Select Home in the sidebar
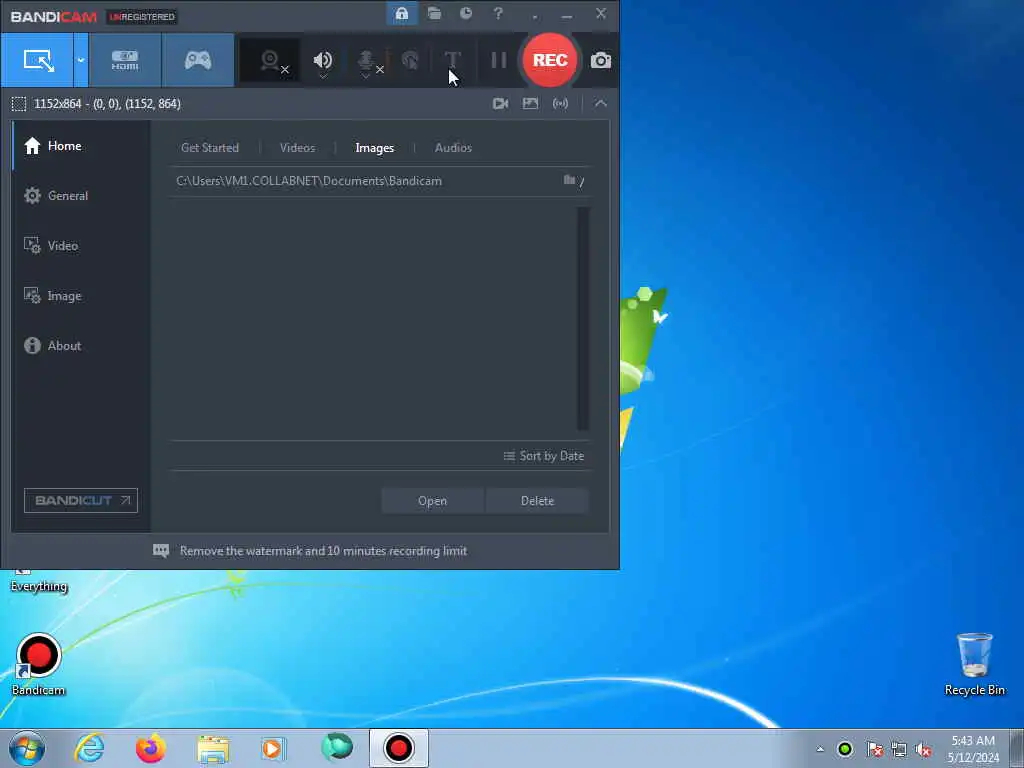 coord(82,146)
